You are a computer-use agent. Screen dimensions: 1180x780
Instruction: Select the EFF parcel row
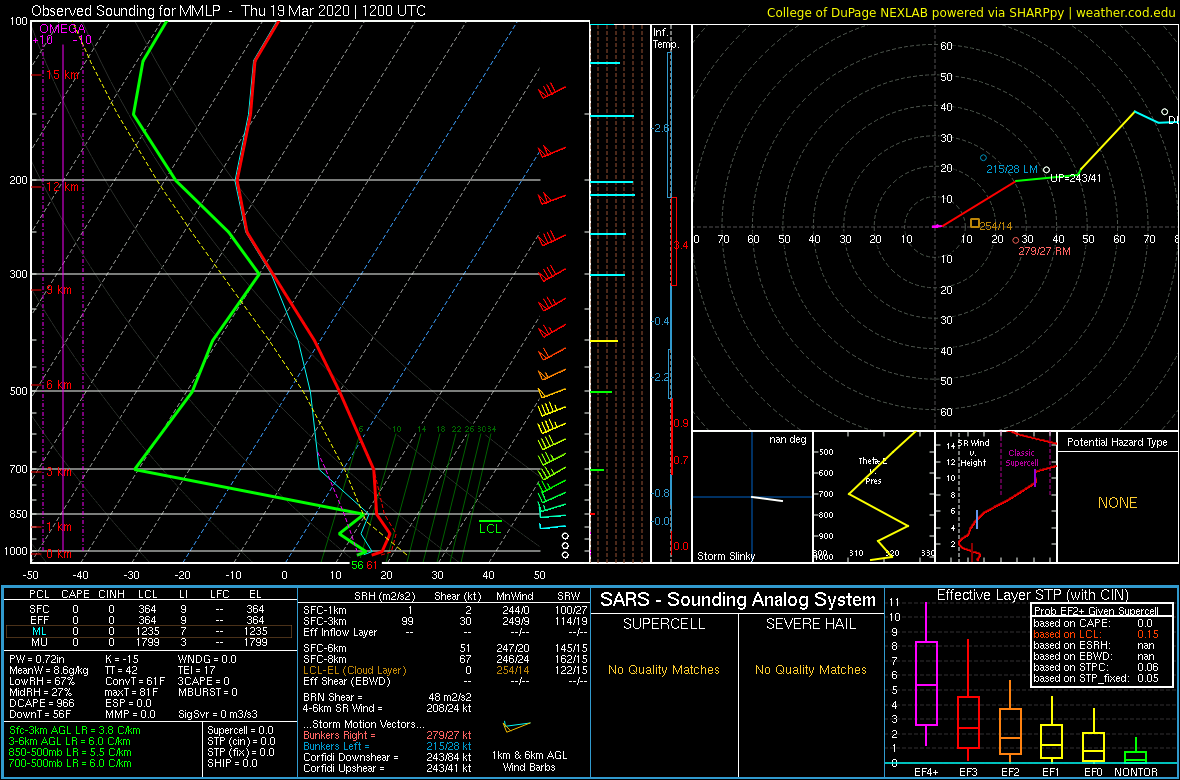click(x=148, y=620)
